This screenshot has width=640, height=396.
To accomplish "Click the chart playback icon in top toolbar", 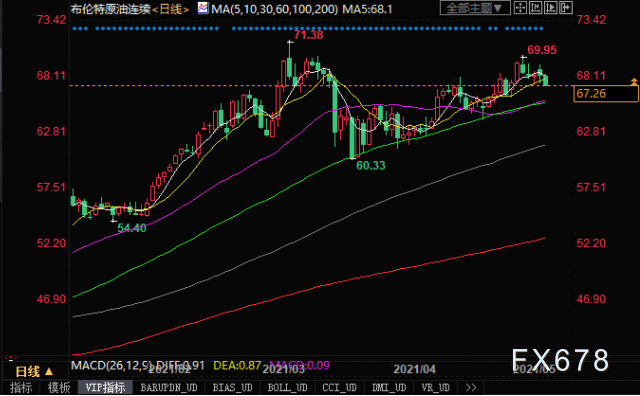I will (x=551, y=7).
